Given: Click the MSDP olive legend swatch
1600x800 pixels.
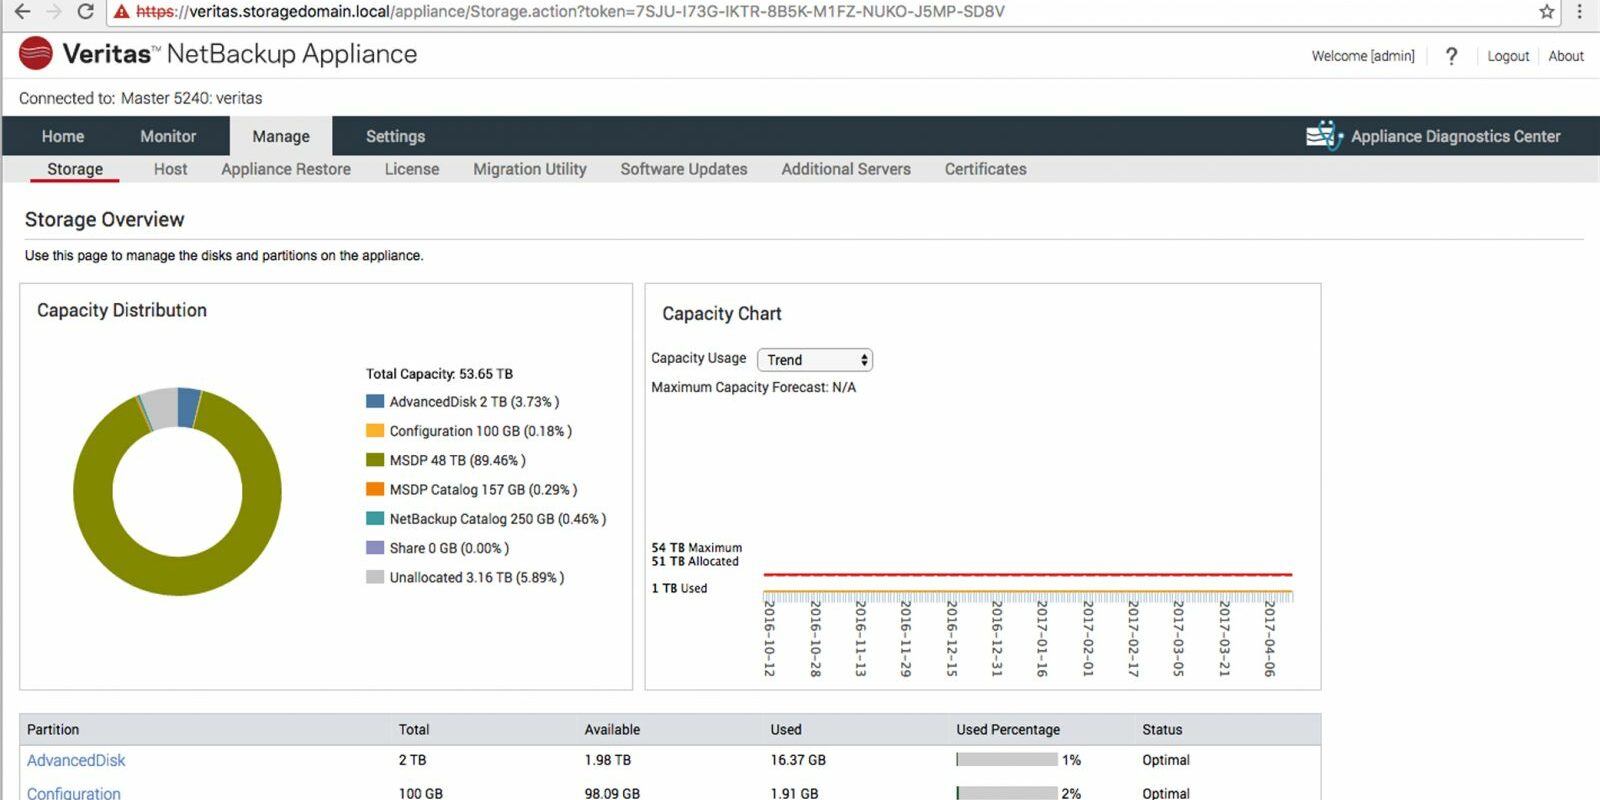Looking at the screenshot, I should tap(375, 460).
